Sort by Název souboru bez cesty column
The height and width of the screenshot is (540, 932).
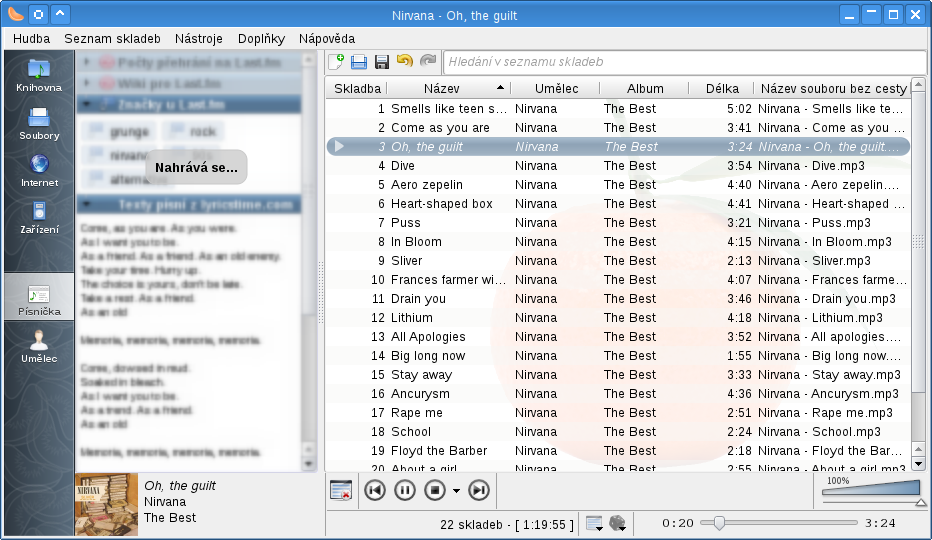(x=832, y=89)
